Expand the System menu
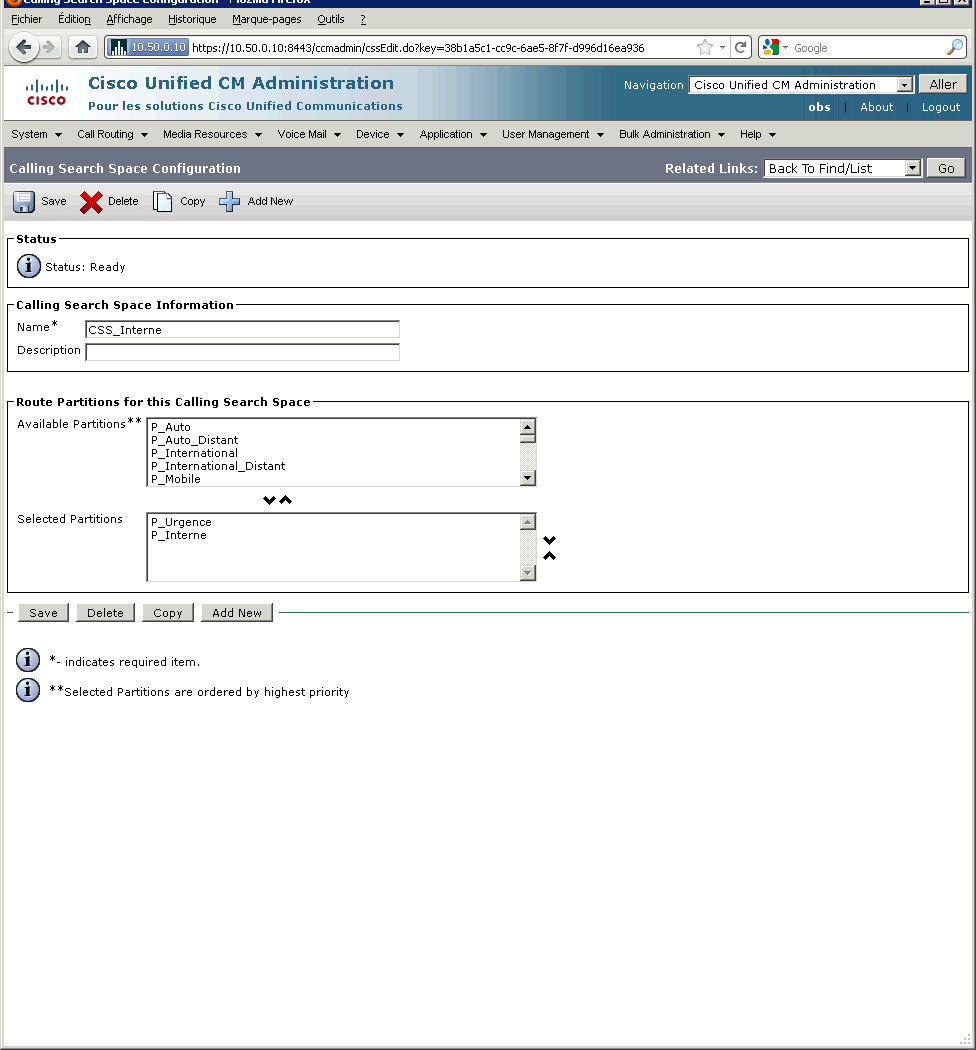The width and height of the screenshot is (976, 1050). point(36,135)
